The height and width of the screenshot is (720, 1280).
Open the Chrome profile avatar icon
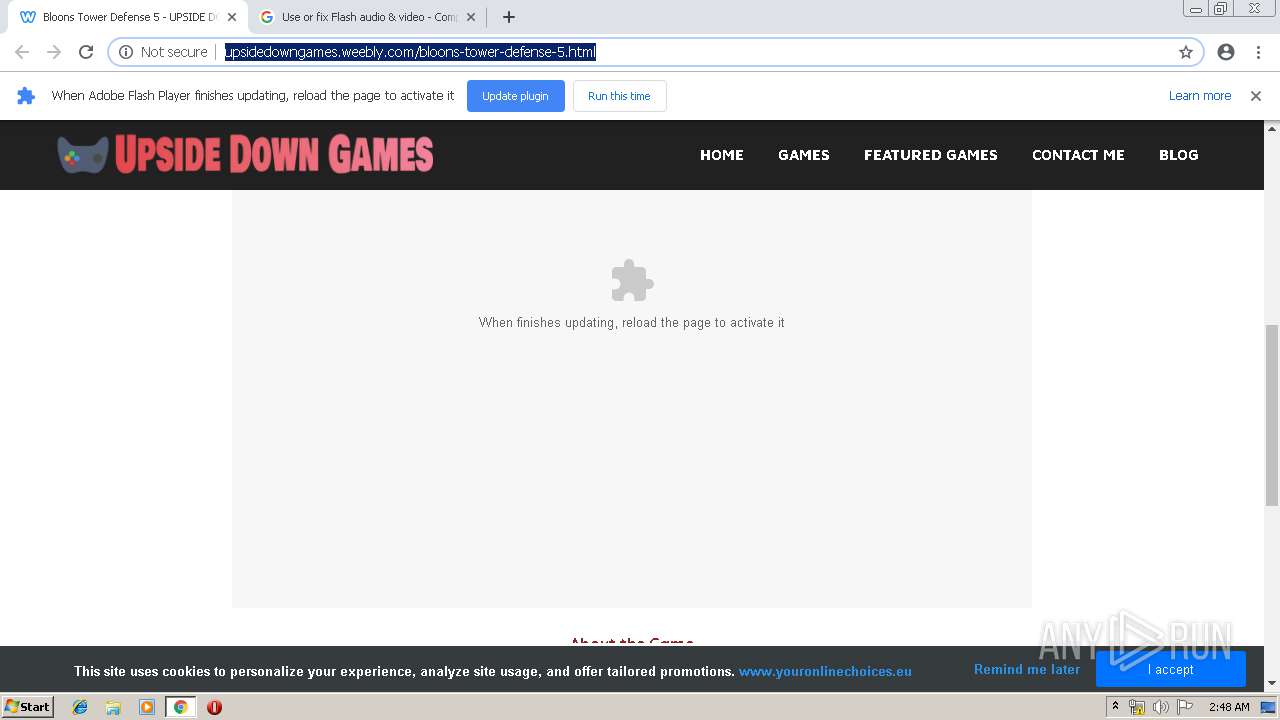coord(1226,52)
